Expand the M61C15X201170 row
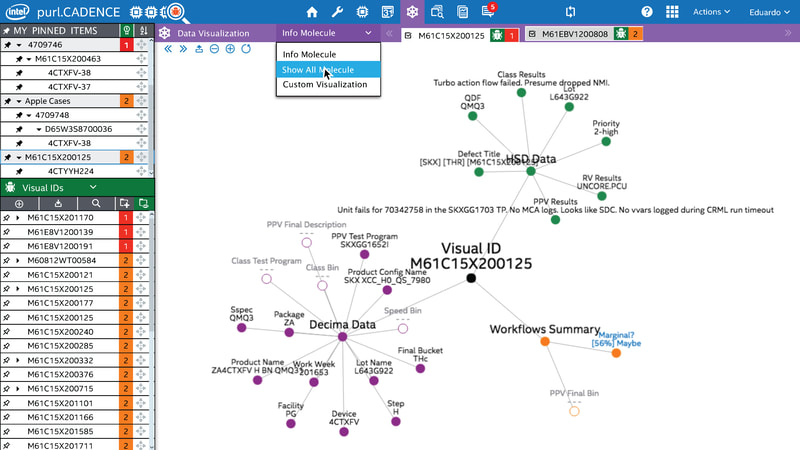Screen dimensions: 800x450 coord(18,218)
